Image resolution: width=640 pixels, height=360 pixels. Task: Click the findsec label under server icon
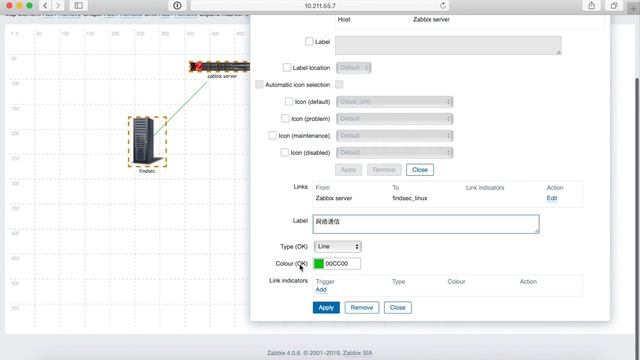click(x=147, y=171)
